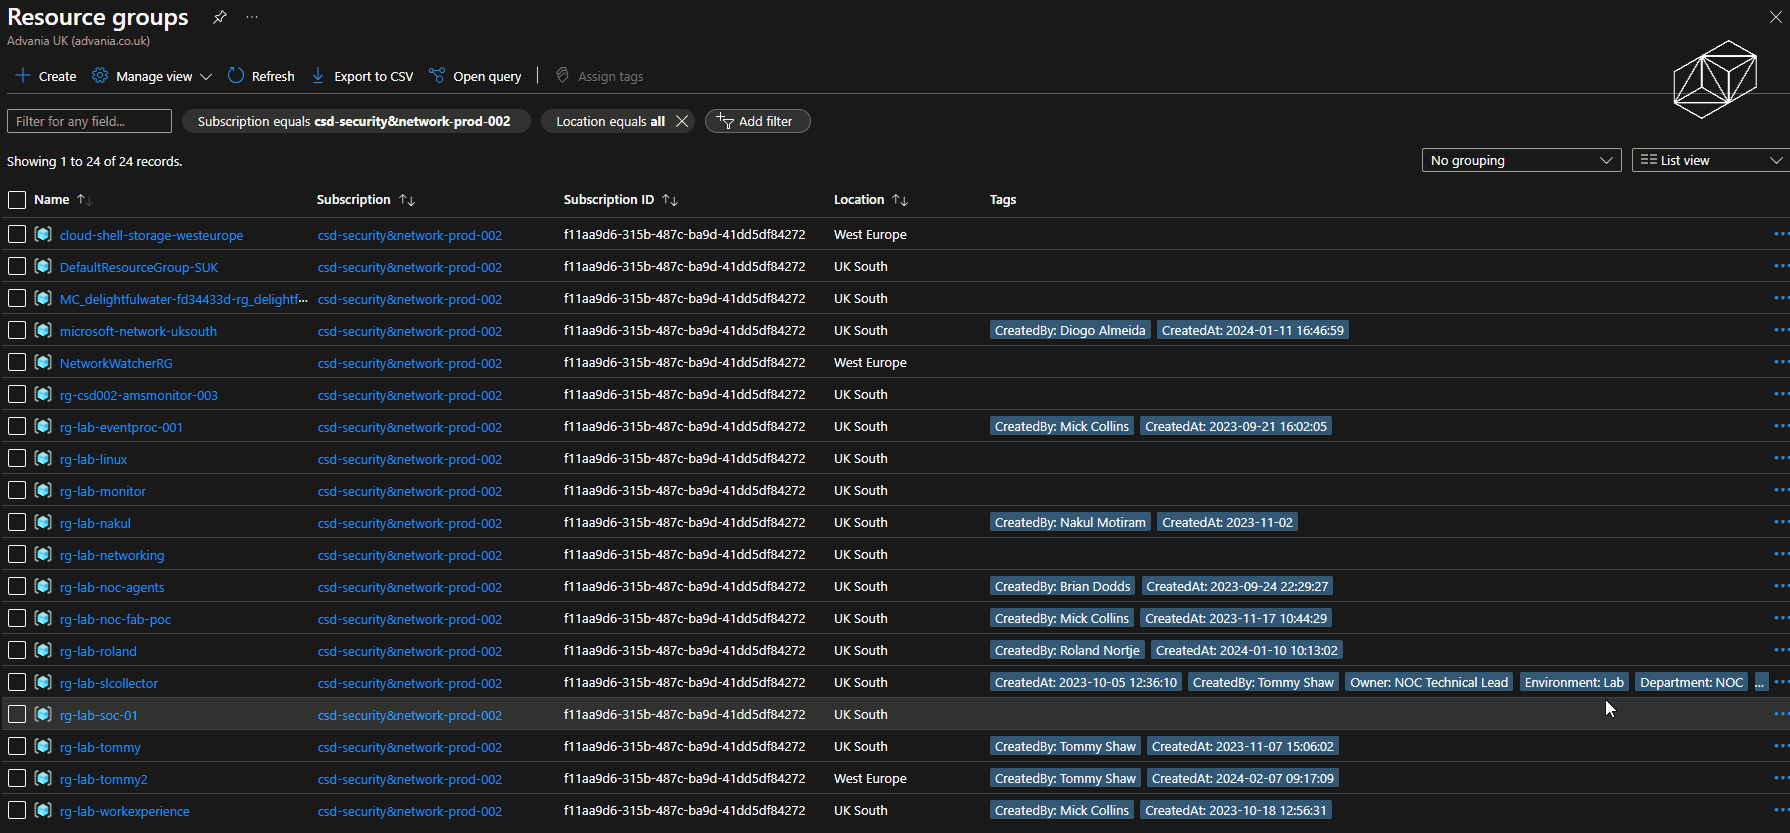Click the Environment: Lab tag
The height and width of the screenshot is (833, 1790).
click(x=1574, y=682)
